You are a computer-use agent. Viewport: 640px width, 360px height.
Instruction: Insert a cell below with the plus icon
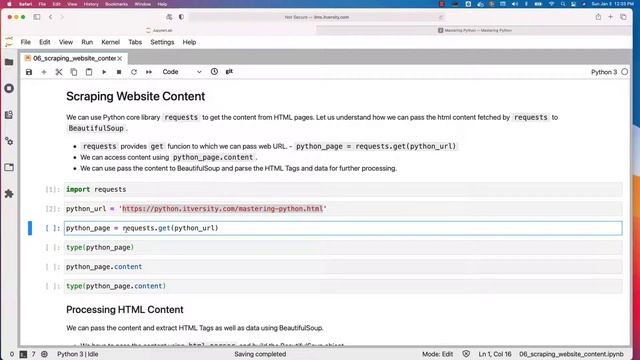click(44, 72)
